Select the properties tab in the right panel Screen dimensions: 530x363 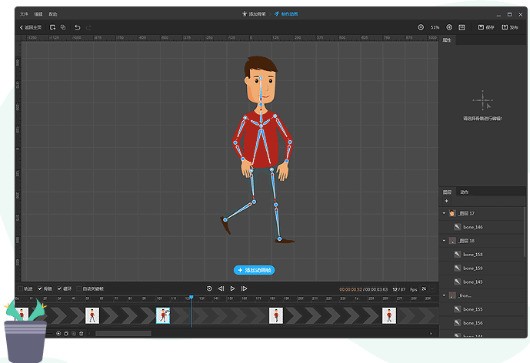tap(447, 40)
